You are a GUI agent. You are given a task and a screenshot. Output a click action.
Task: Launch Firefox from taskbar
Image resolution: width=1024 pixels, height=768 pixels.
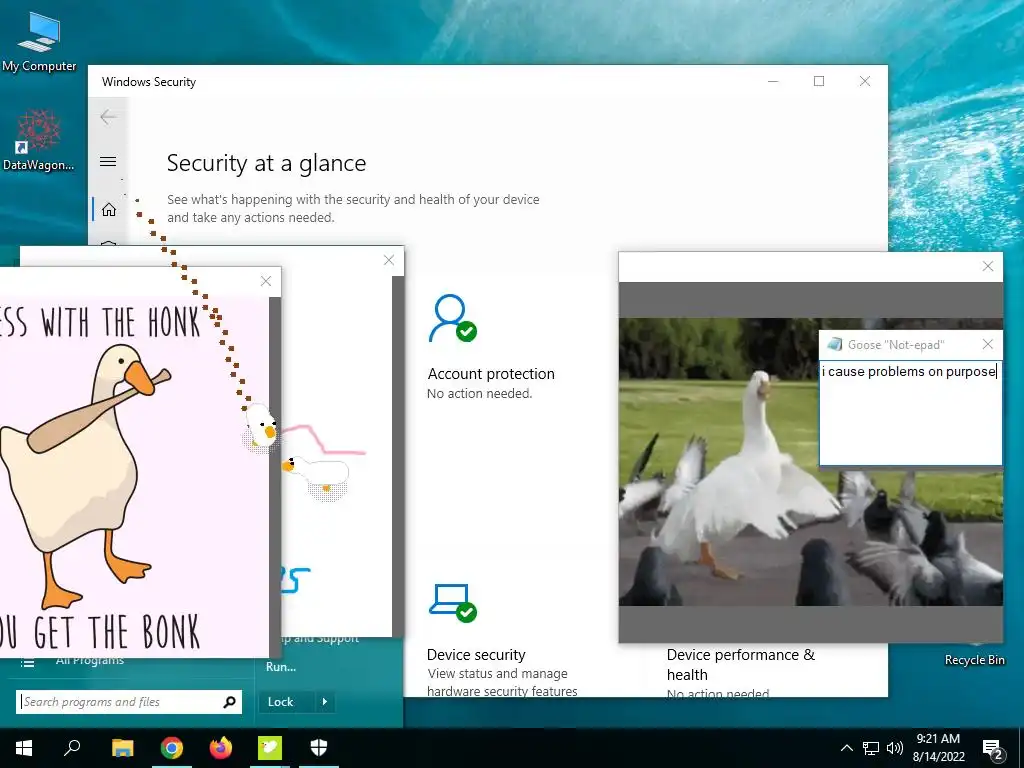coord(221,748)
